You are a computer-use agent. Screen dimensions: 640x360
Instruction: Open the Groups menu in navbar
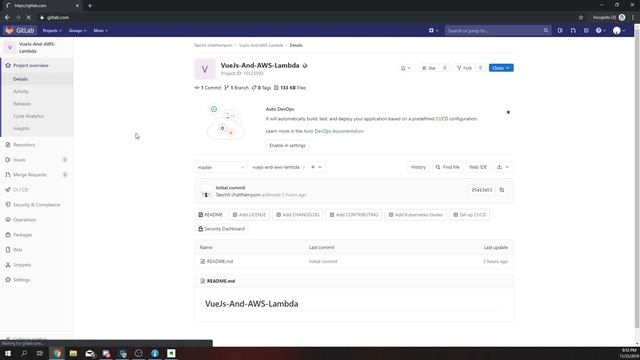[78, 31]
